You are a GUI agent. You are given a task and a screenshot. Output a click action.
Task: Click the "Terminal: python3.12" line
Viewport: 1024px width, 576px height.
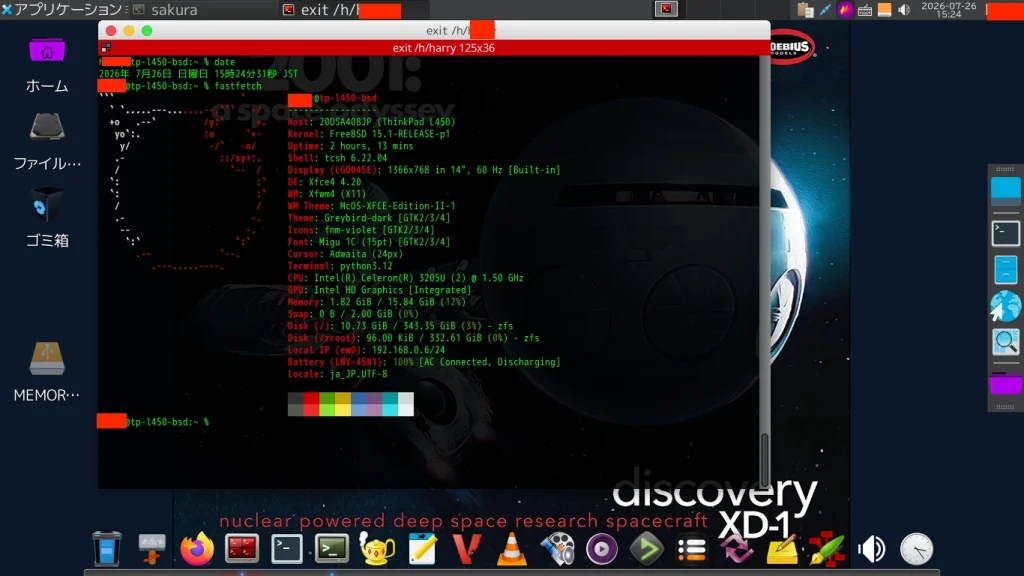[x=340, y=266]
